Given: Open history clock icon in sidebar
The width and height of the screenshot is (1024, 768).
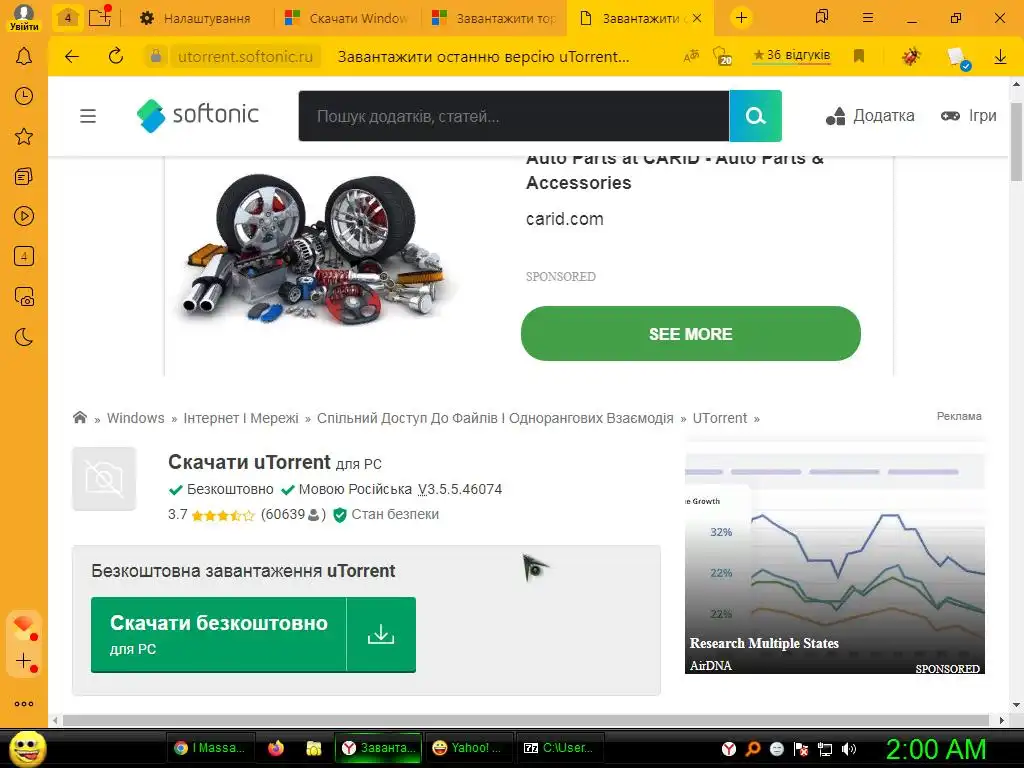Looking at the screenshot, I should tap(24, 97).
